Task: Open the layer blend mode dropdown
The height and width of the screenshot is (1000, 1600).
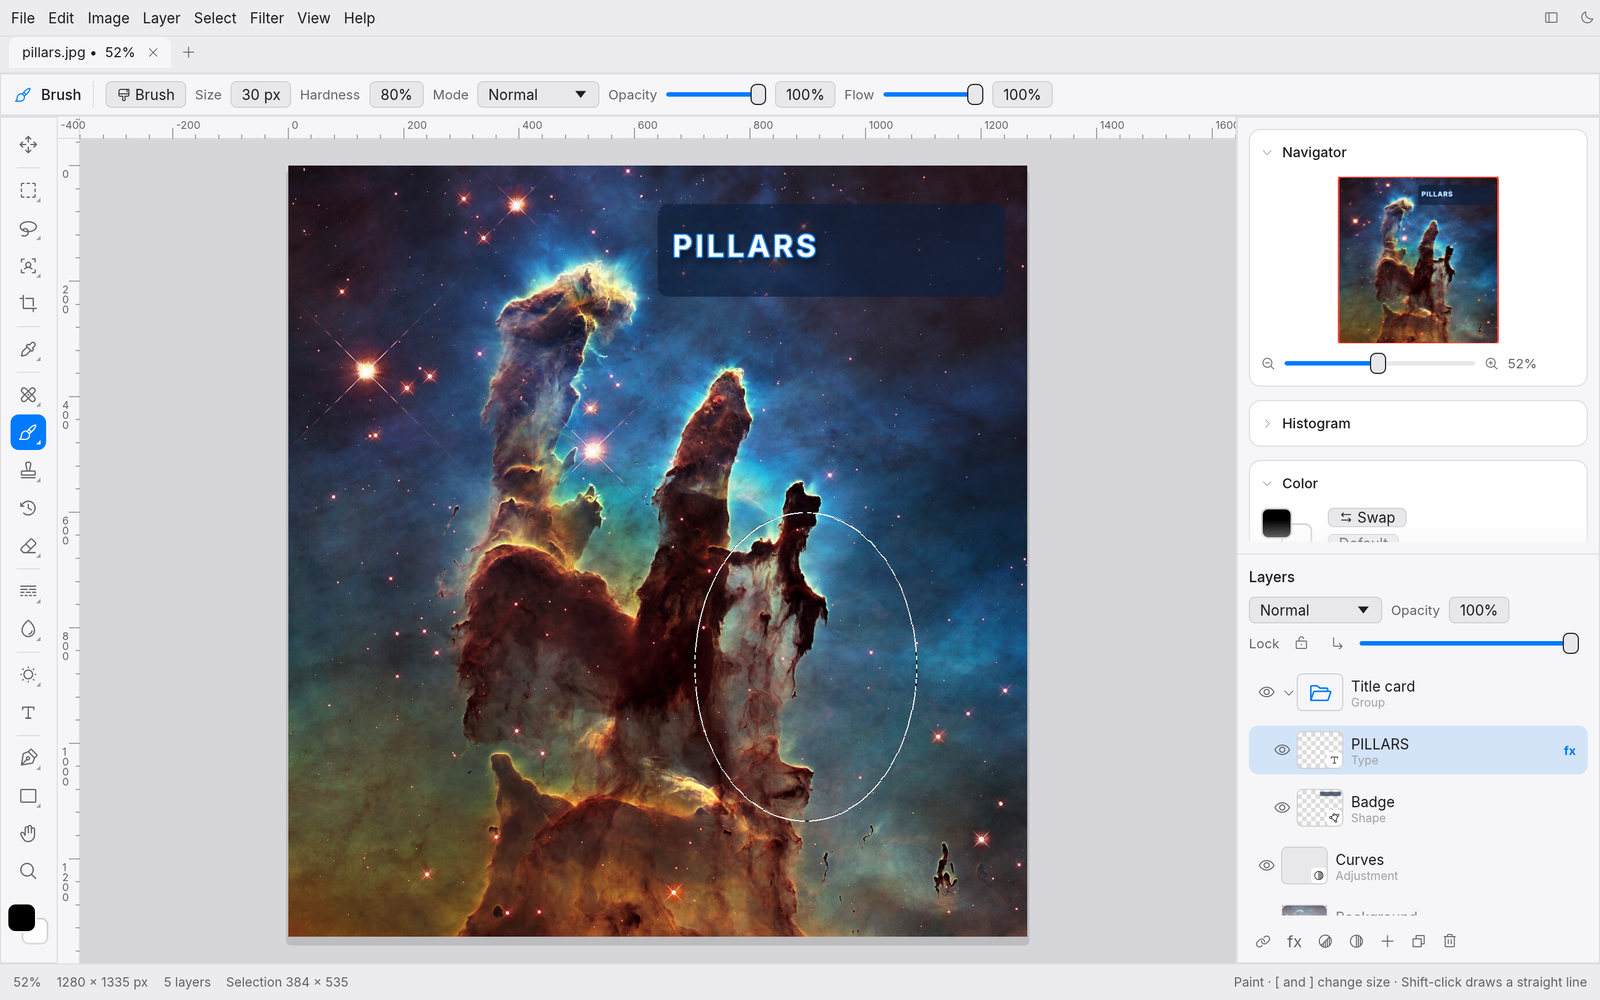Action: [x=1315, y=610]
